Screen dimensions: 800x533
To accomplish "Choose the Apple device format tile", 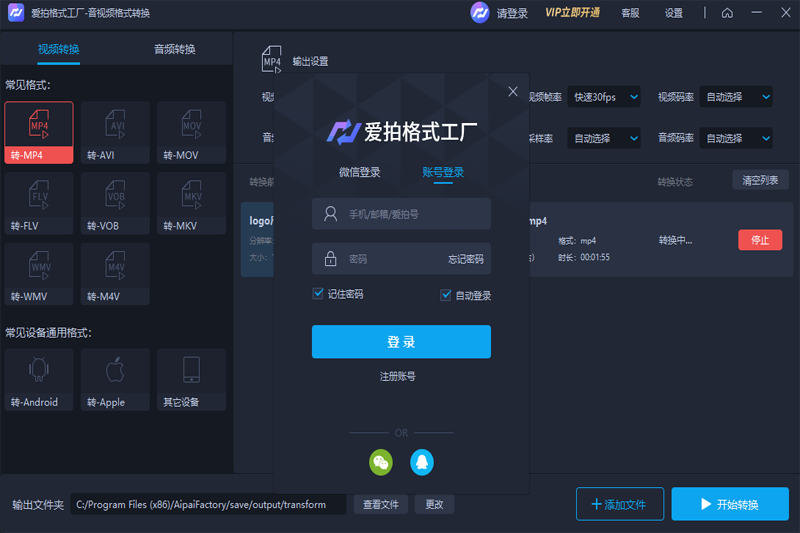I will coord(115,379).
